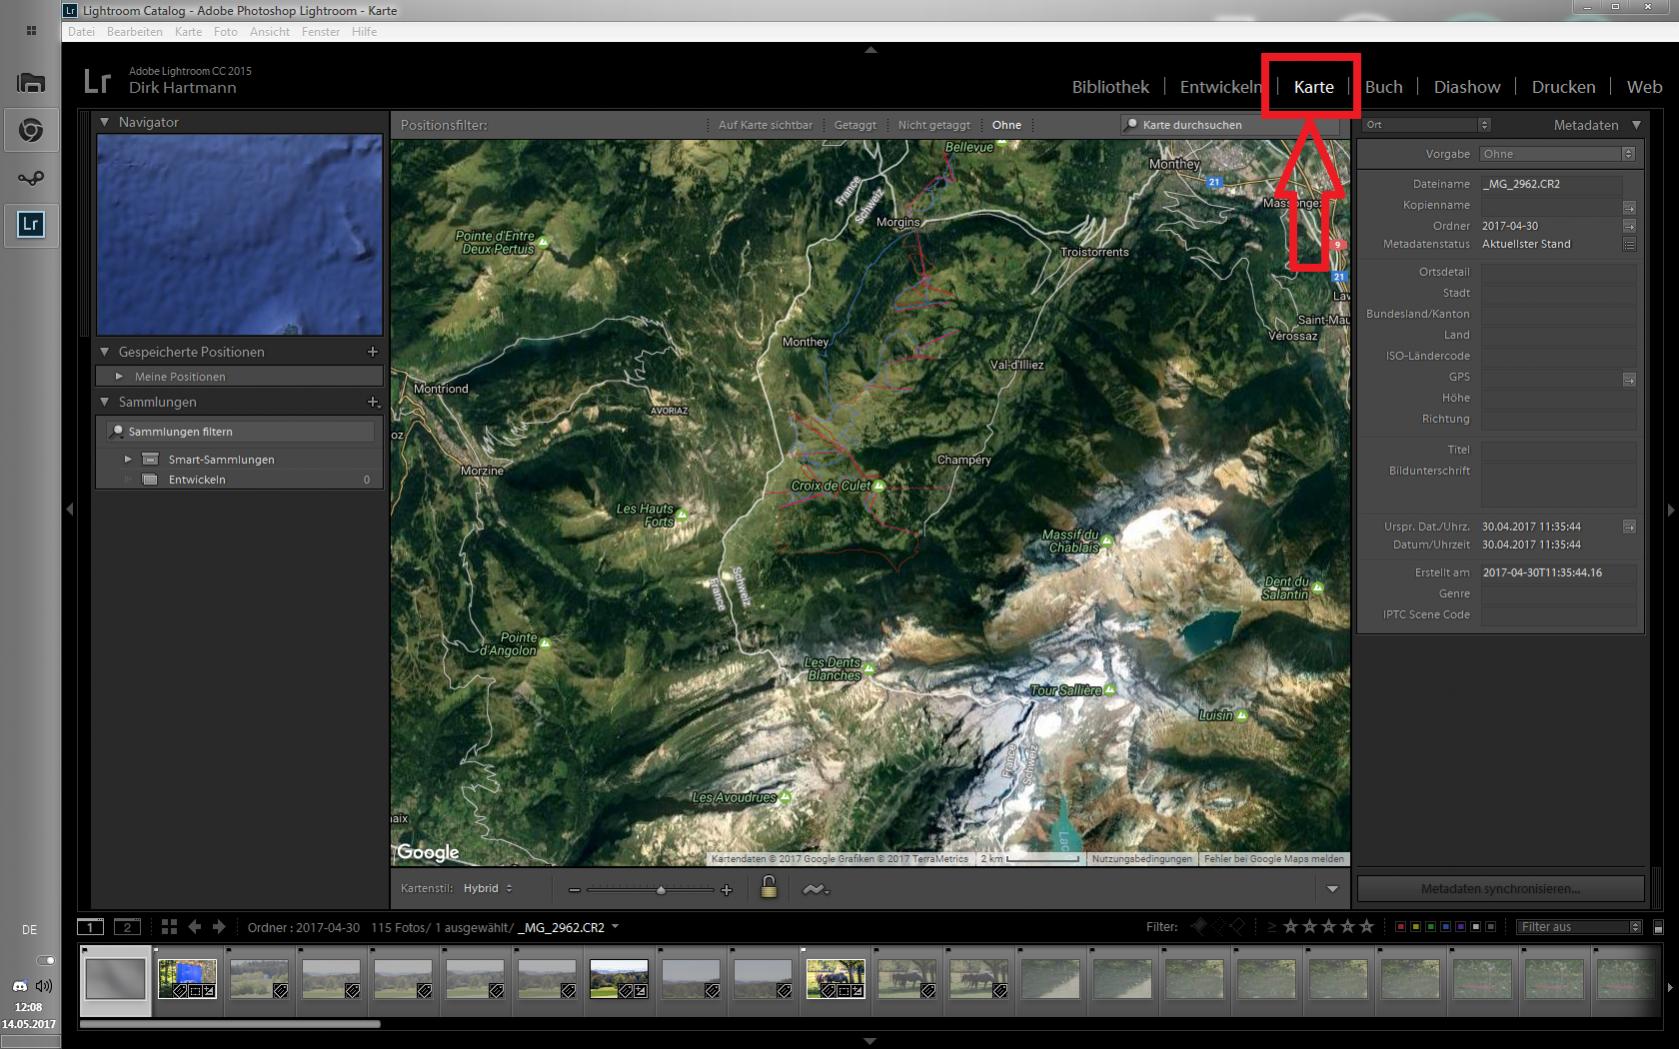The width and height of the screenshot is (1679, 1049).
Task: Expand the Meine Positionen folder
Action: coord(119,377)
